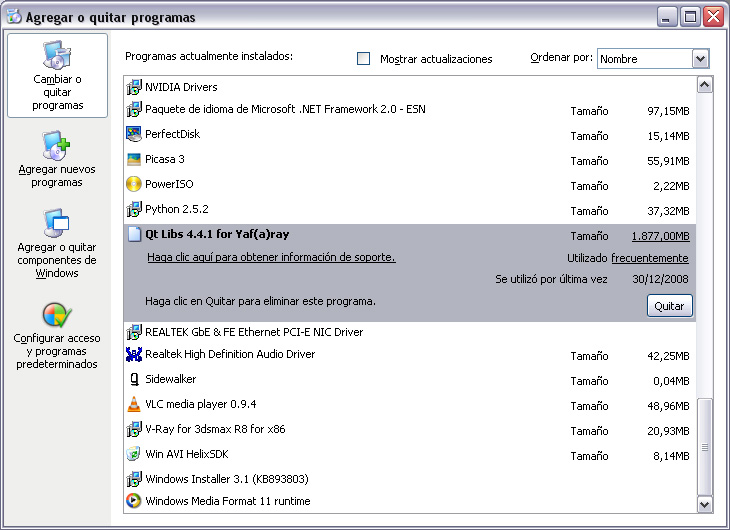Open Agregar o quitar componentes de Windows
This screenshot has height=530, width=730.
[x=57, y=244]
